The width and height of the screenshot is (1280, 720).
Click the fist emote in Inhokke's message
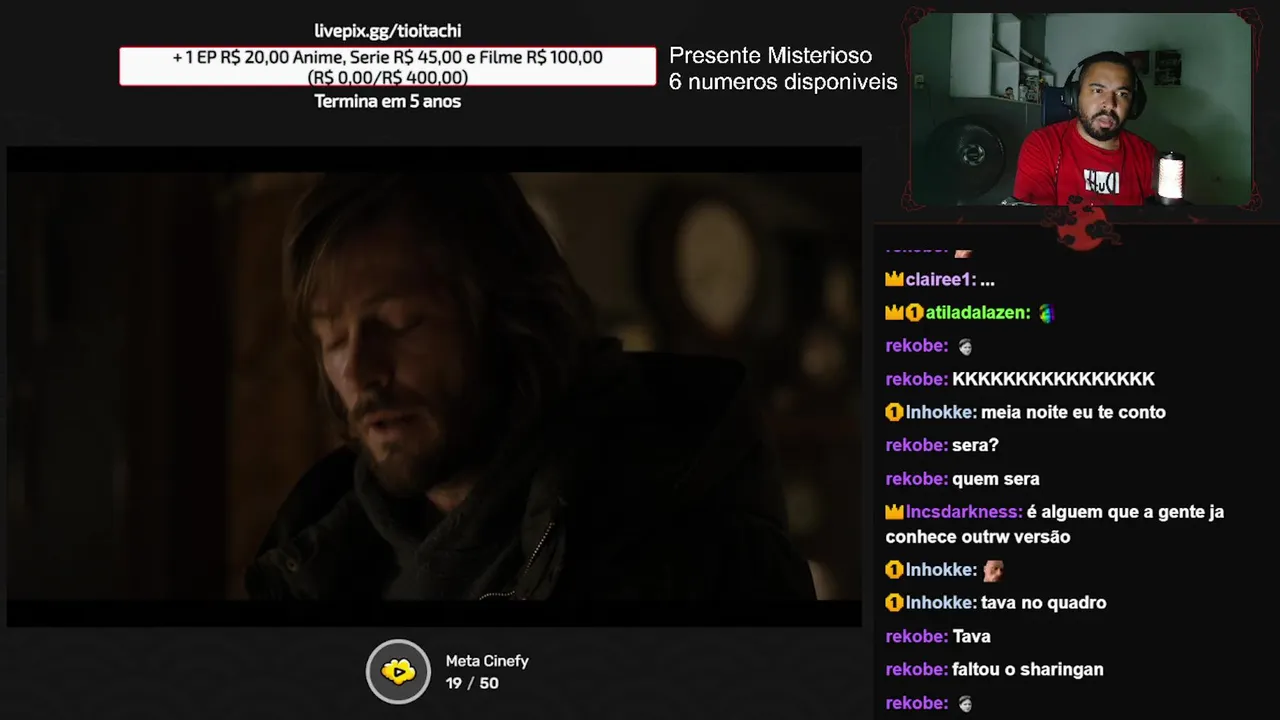(x=993, y=570)
